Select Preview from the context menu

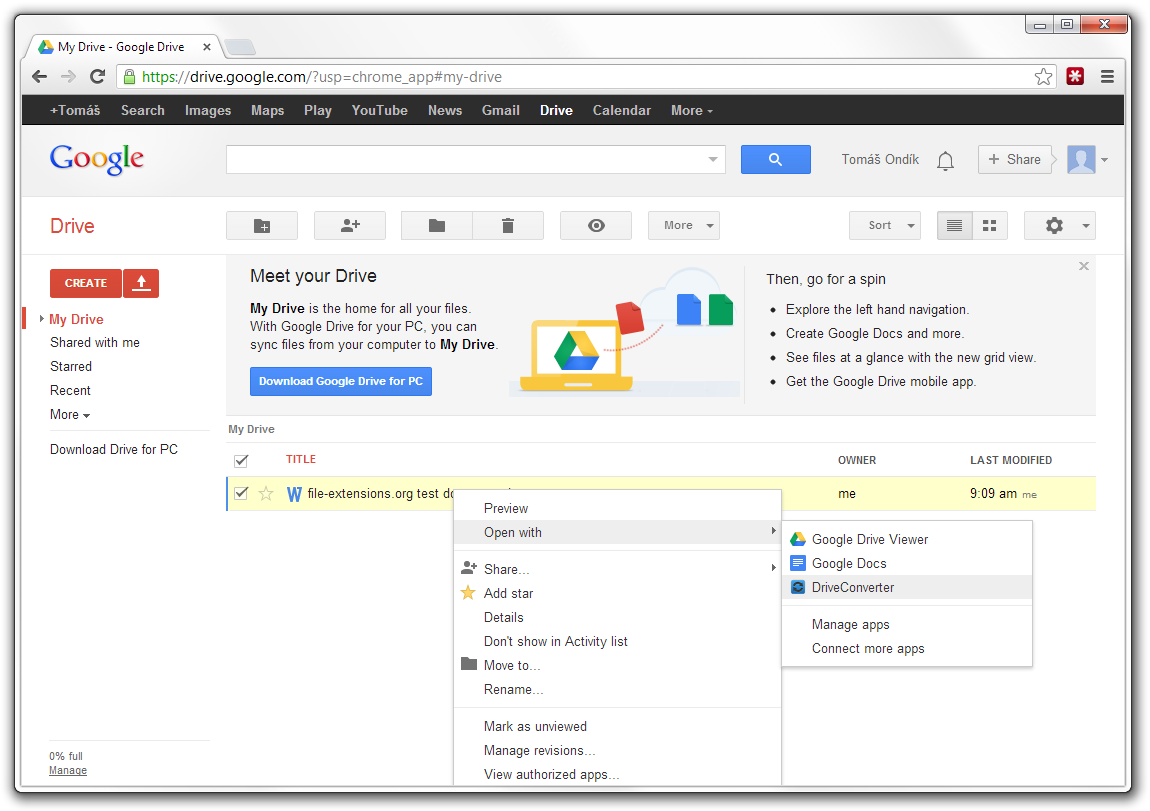click(618, 509)
